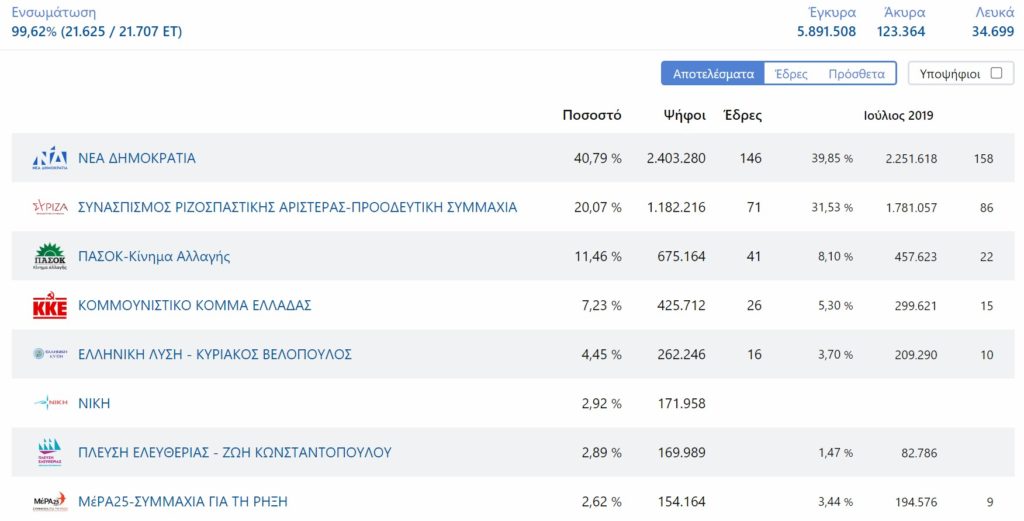Select the Αποτελέσματα tab
The image size is (1024, 521).
[x=713, y=74]
